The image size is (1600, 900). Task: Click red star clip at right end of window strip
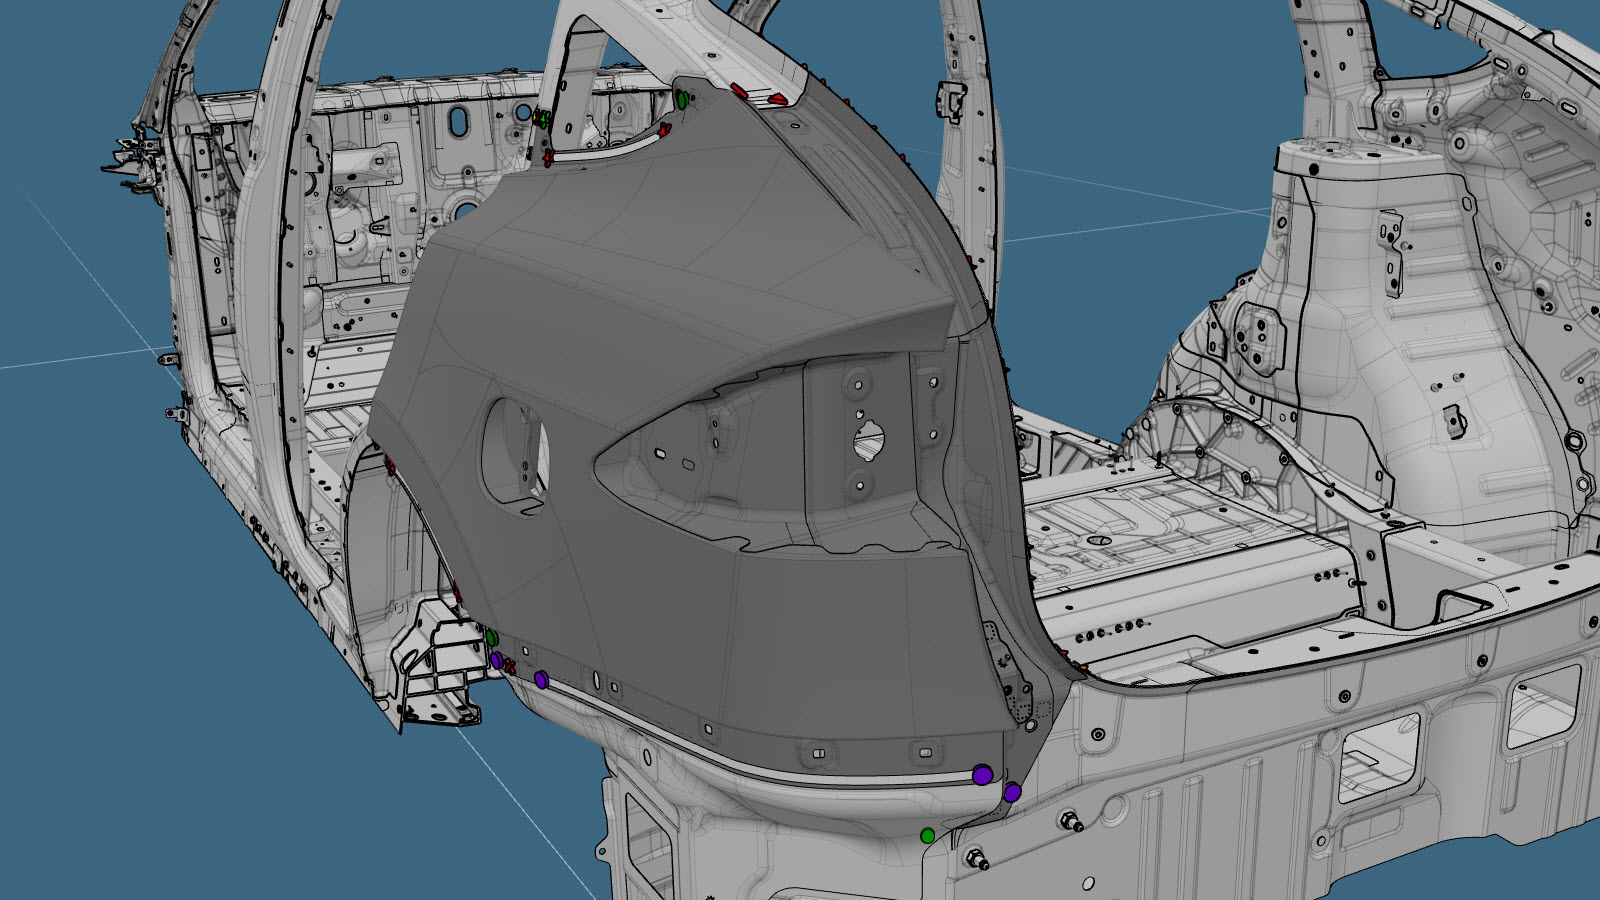[x=665, y=129]
